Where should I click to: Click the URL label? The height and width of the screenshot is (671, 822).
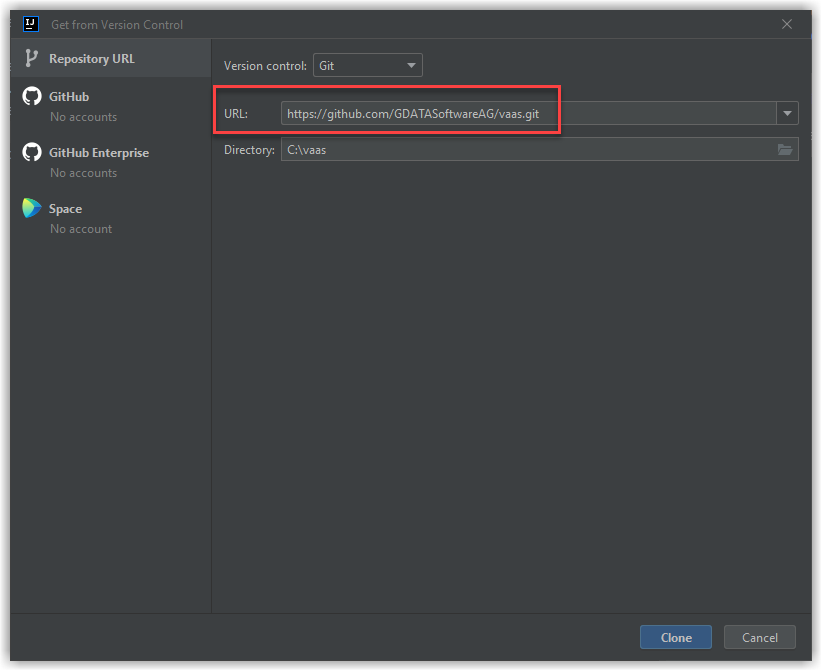(236, 114)
